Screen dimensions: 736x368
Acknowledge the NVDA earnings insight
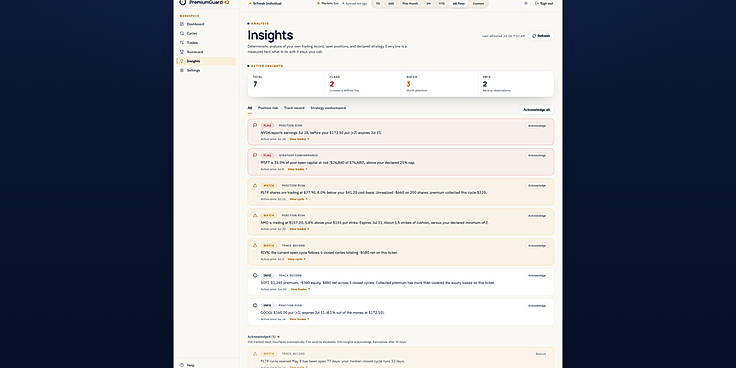pyautogui.click(x=537, y=126)
